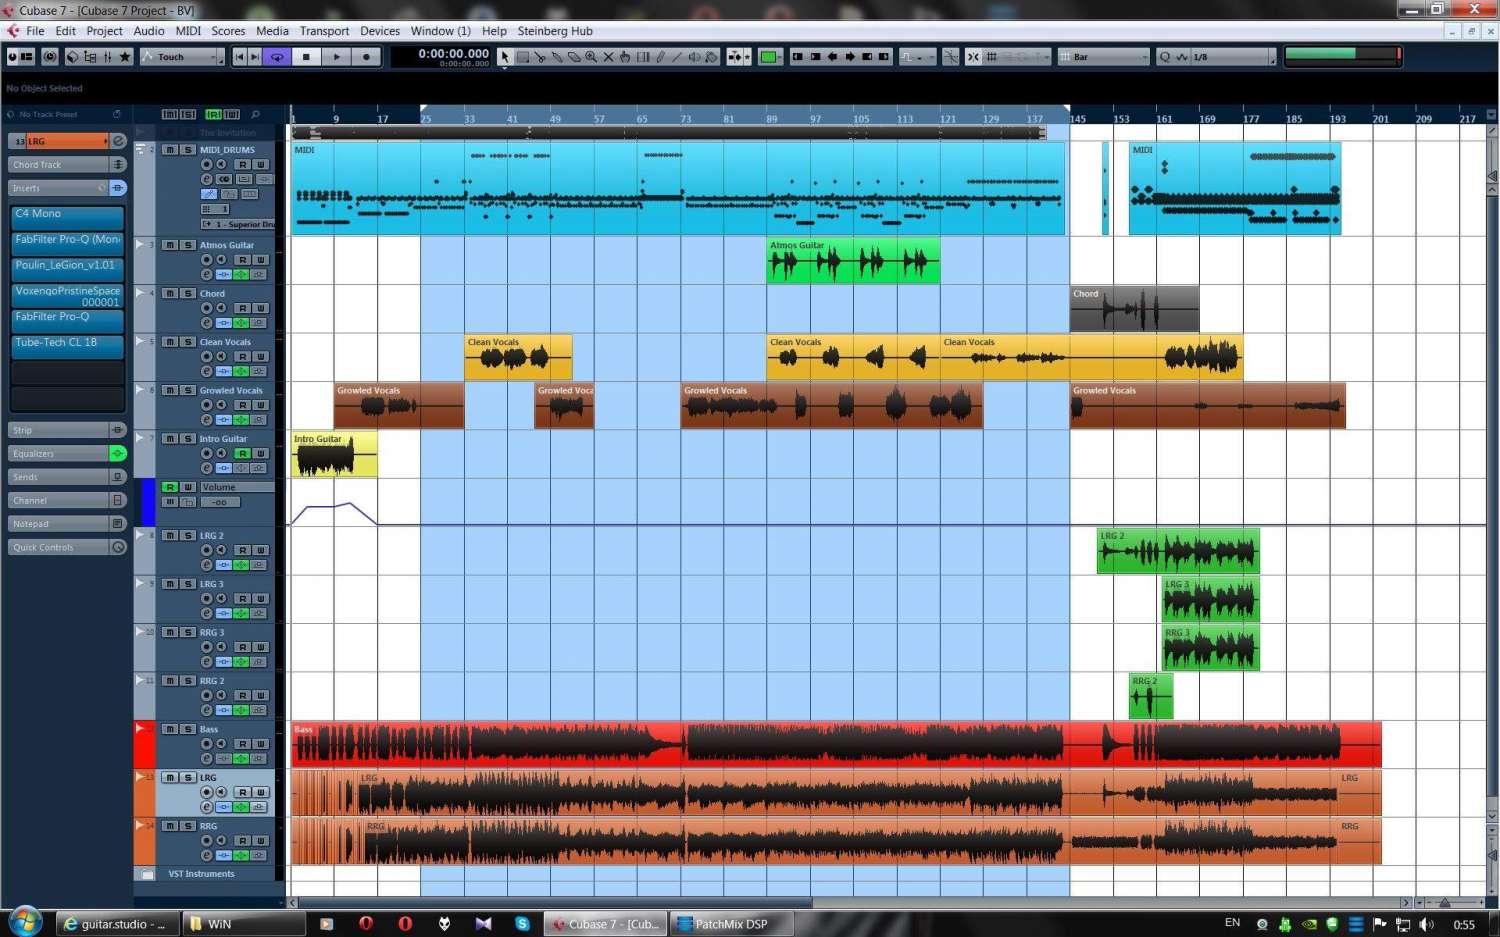Select the Mute X tool
Screen dimensions: 1500x937
(x=608, y=57)
